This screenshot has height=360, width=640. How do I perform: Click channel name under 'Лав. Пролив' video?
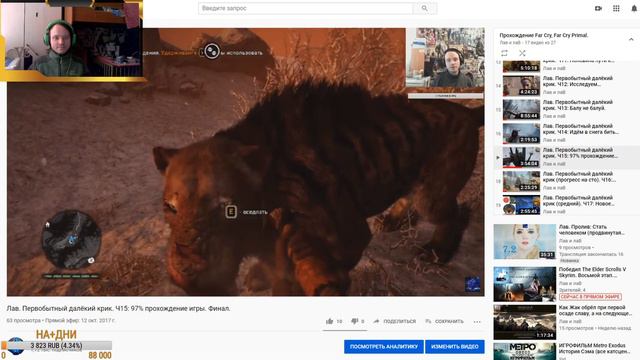click(570, 241)
